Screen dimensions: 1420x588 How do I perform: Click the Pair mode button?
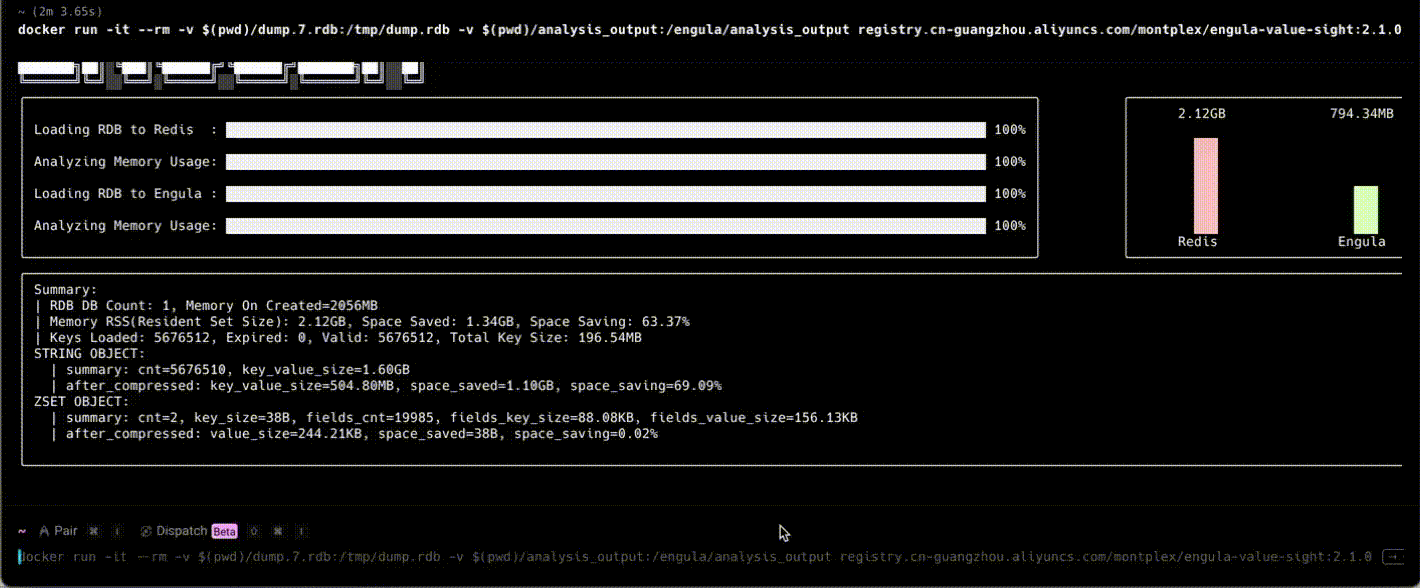click(58, 531)
